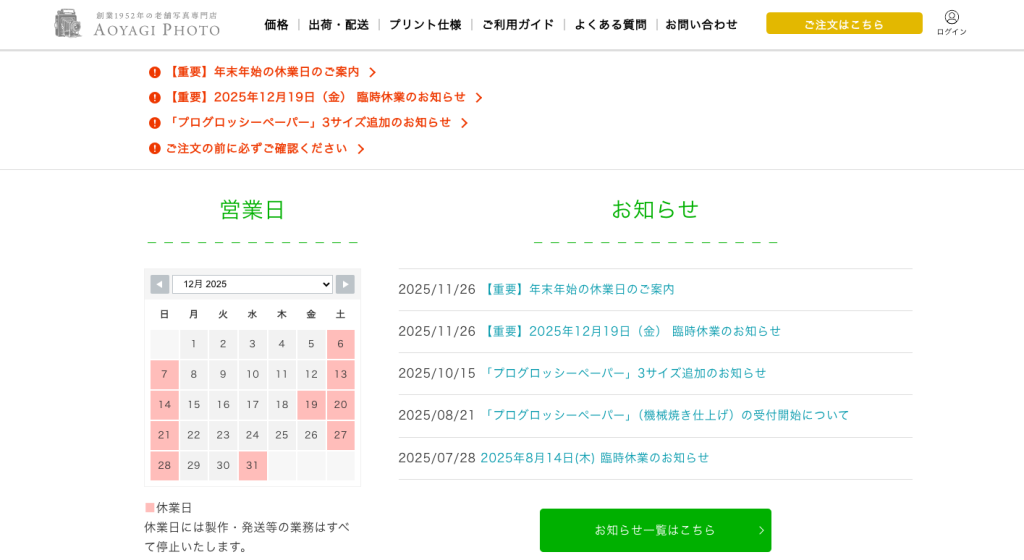This screenshot has height=560, width=1024.
Task: Click red alert icon beside ご注文の前に notice
Action: 155,149
